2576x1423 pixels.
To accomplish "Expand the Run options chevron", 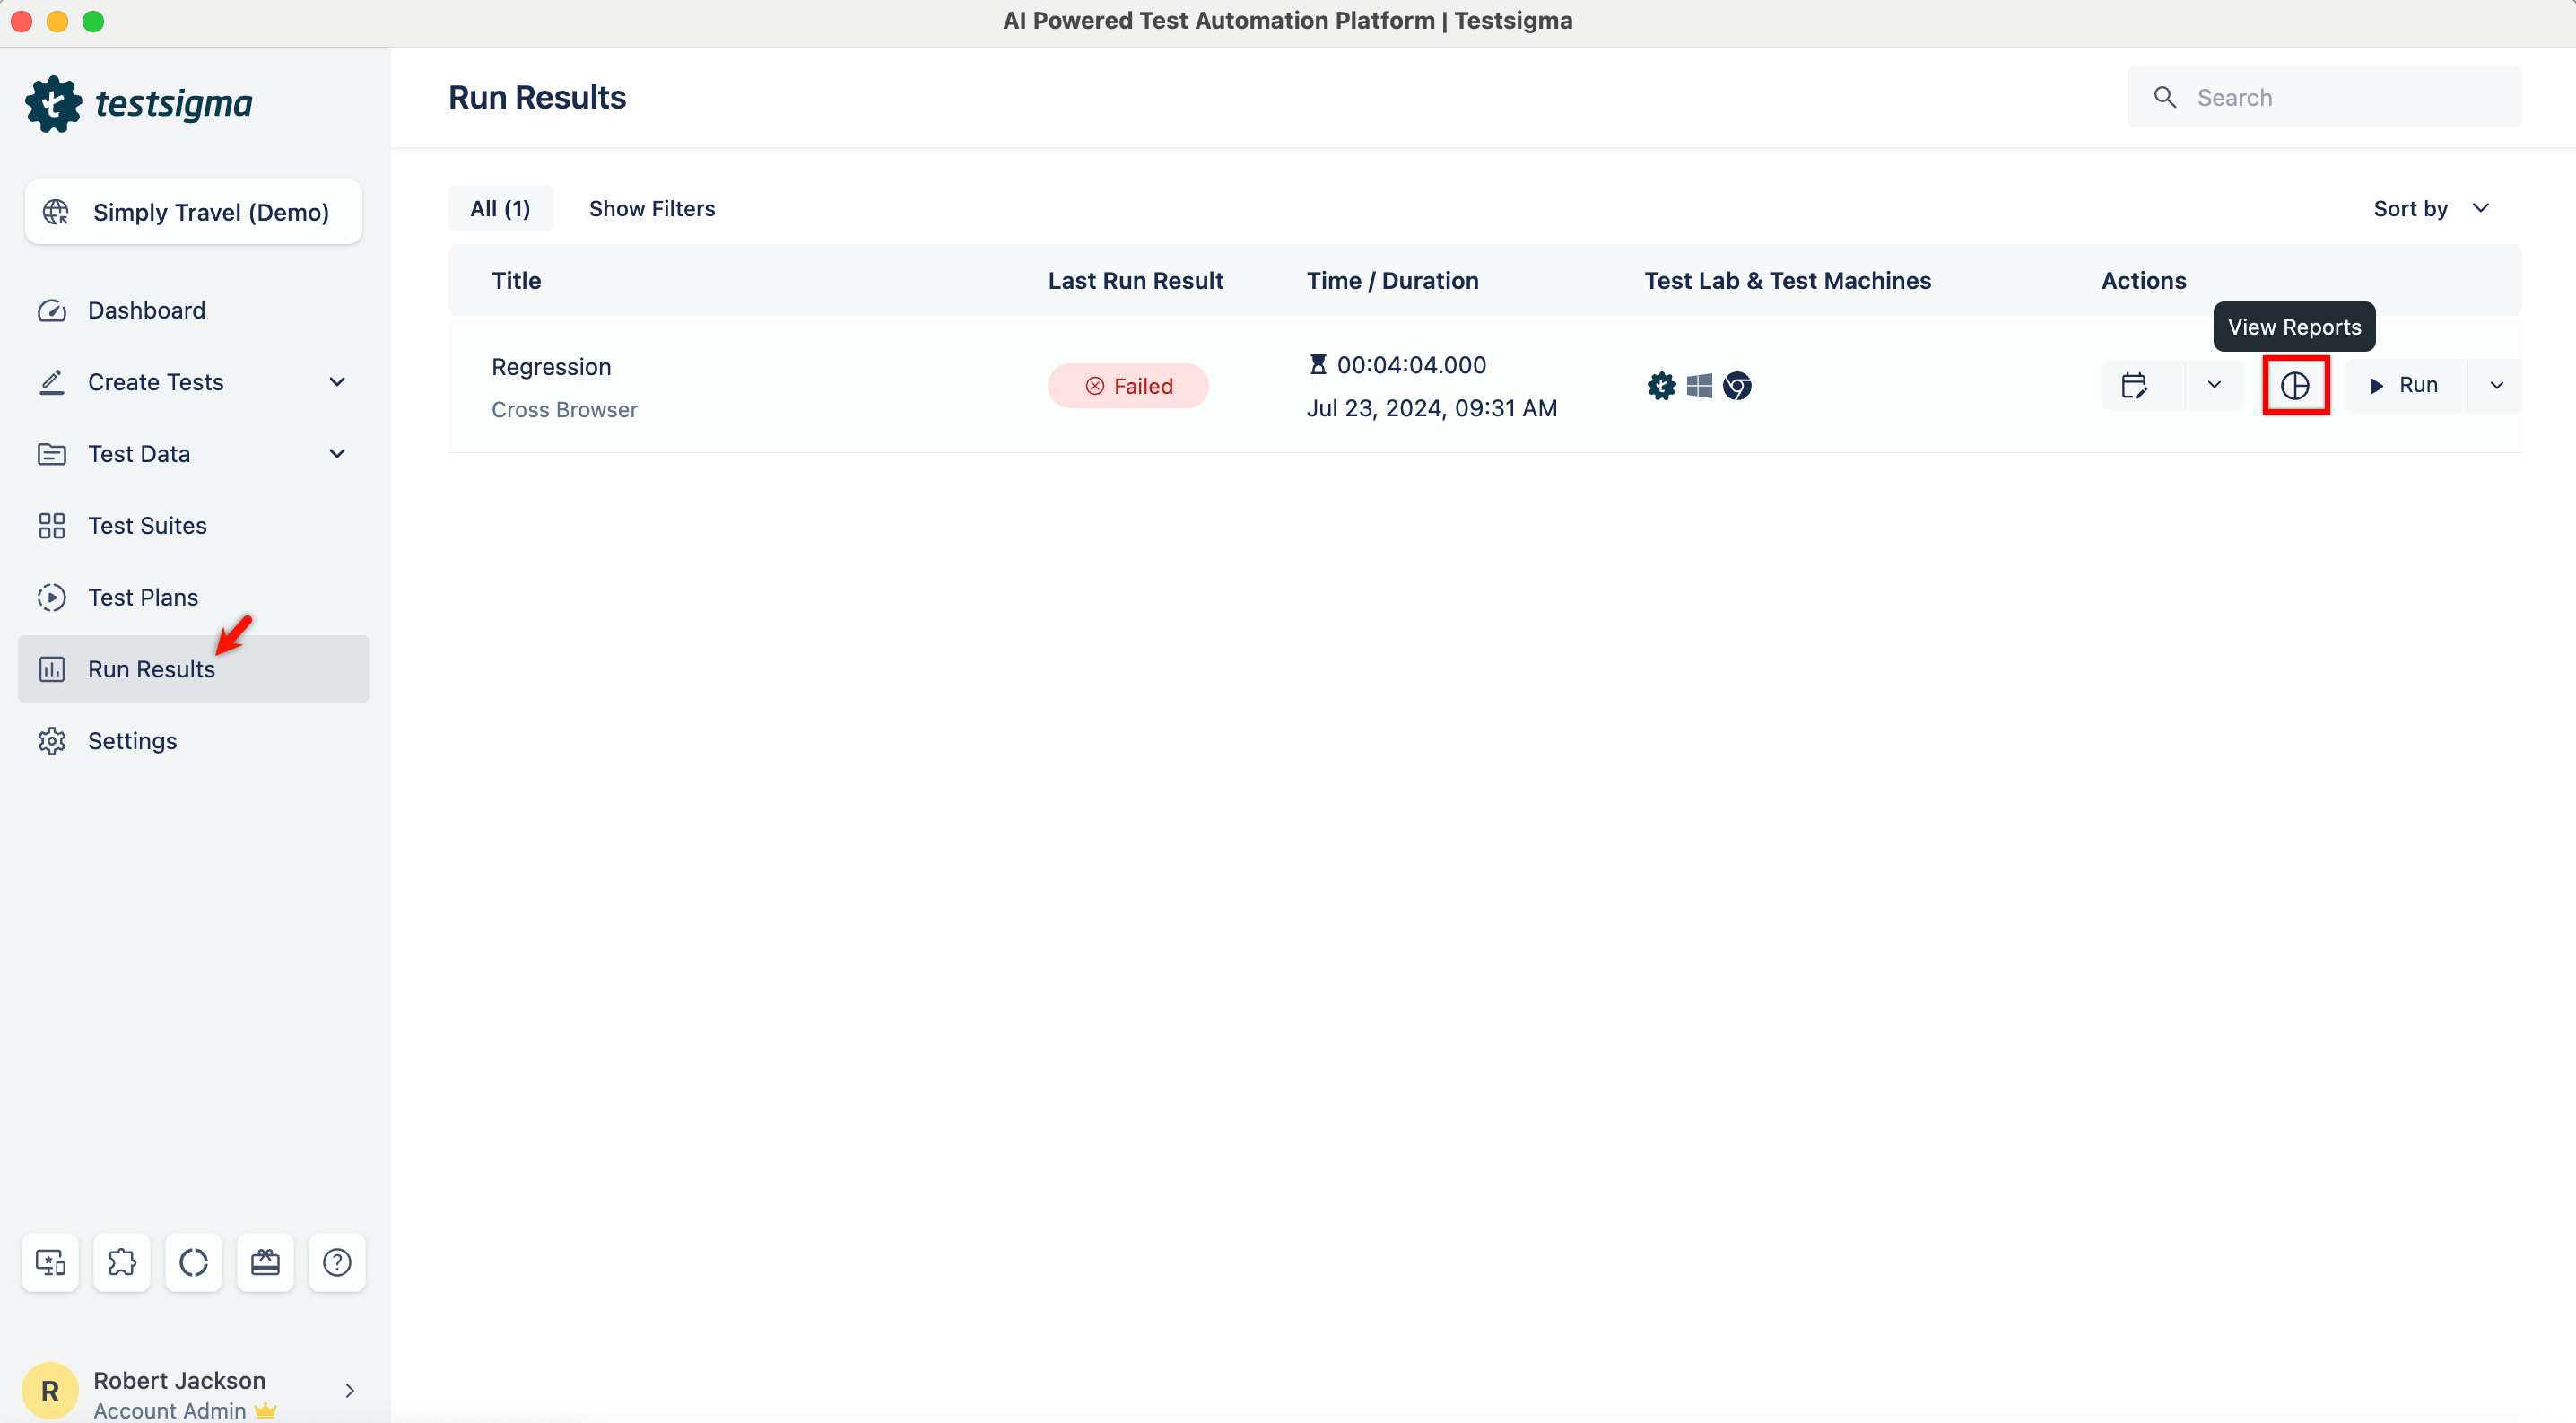I will click(x=2496, y=386).
